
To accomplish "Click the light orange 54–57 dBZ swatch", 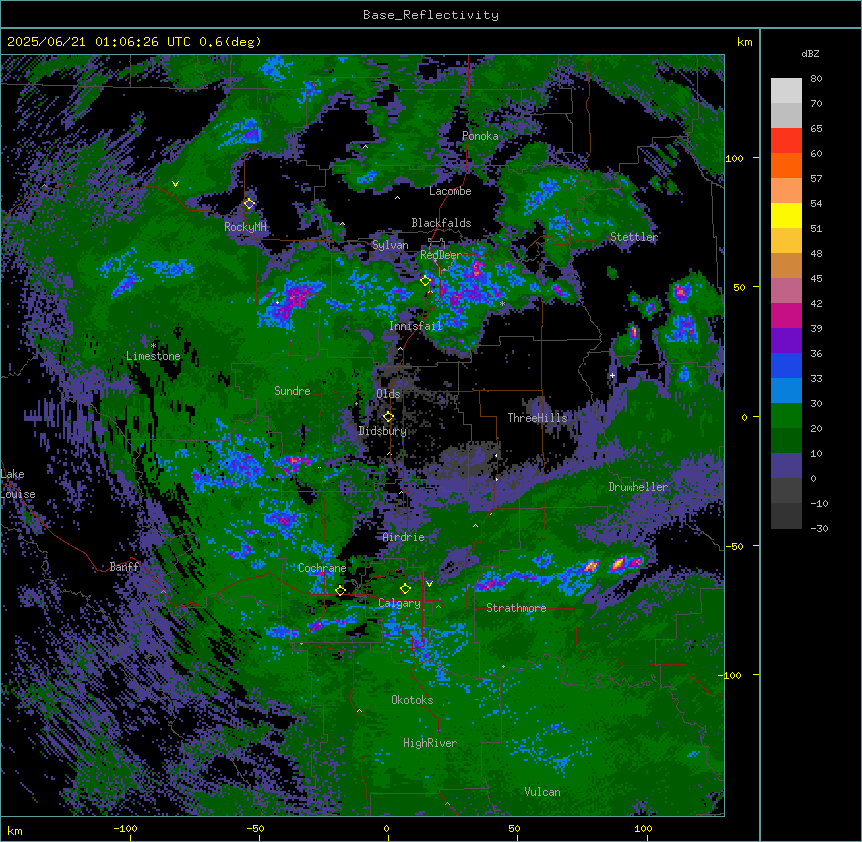I will coord(786,191).
